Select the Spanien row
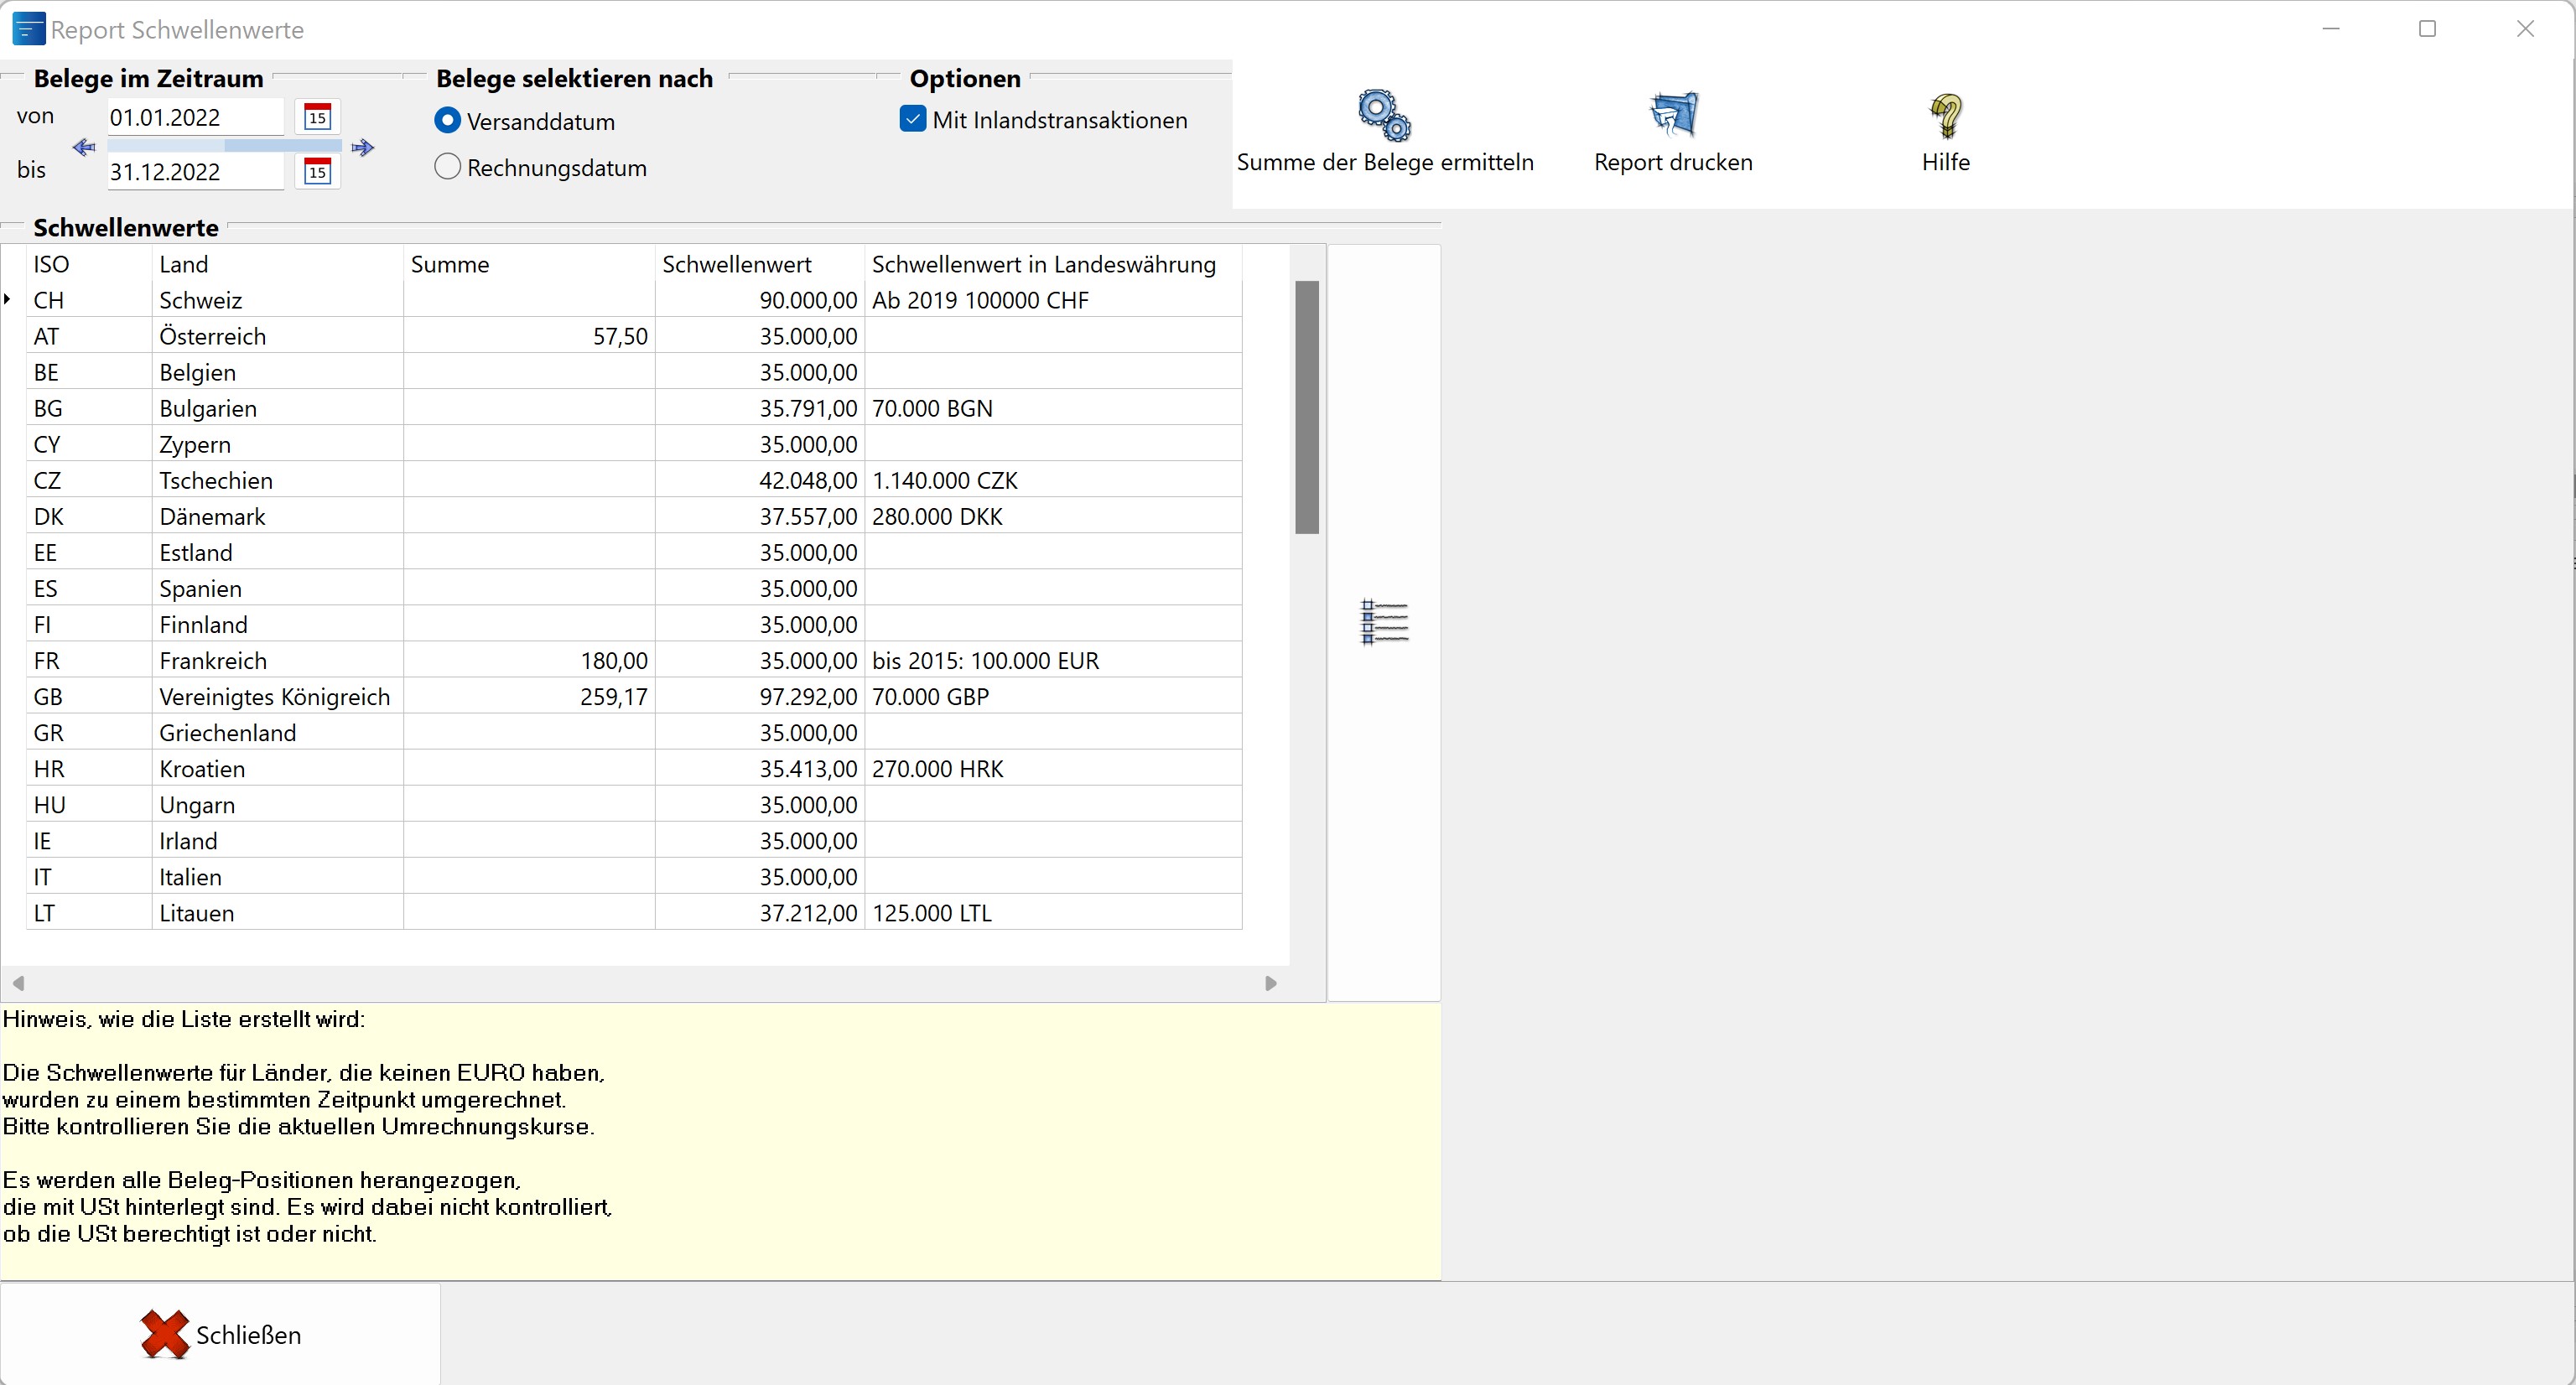The image size is (2576, 1385). tap(634, 588)
